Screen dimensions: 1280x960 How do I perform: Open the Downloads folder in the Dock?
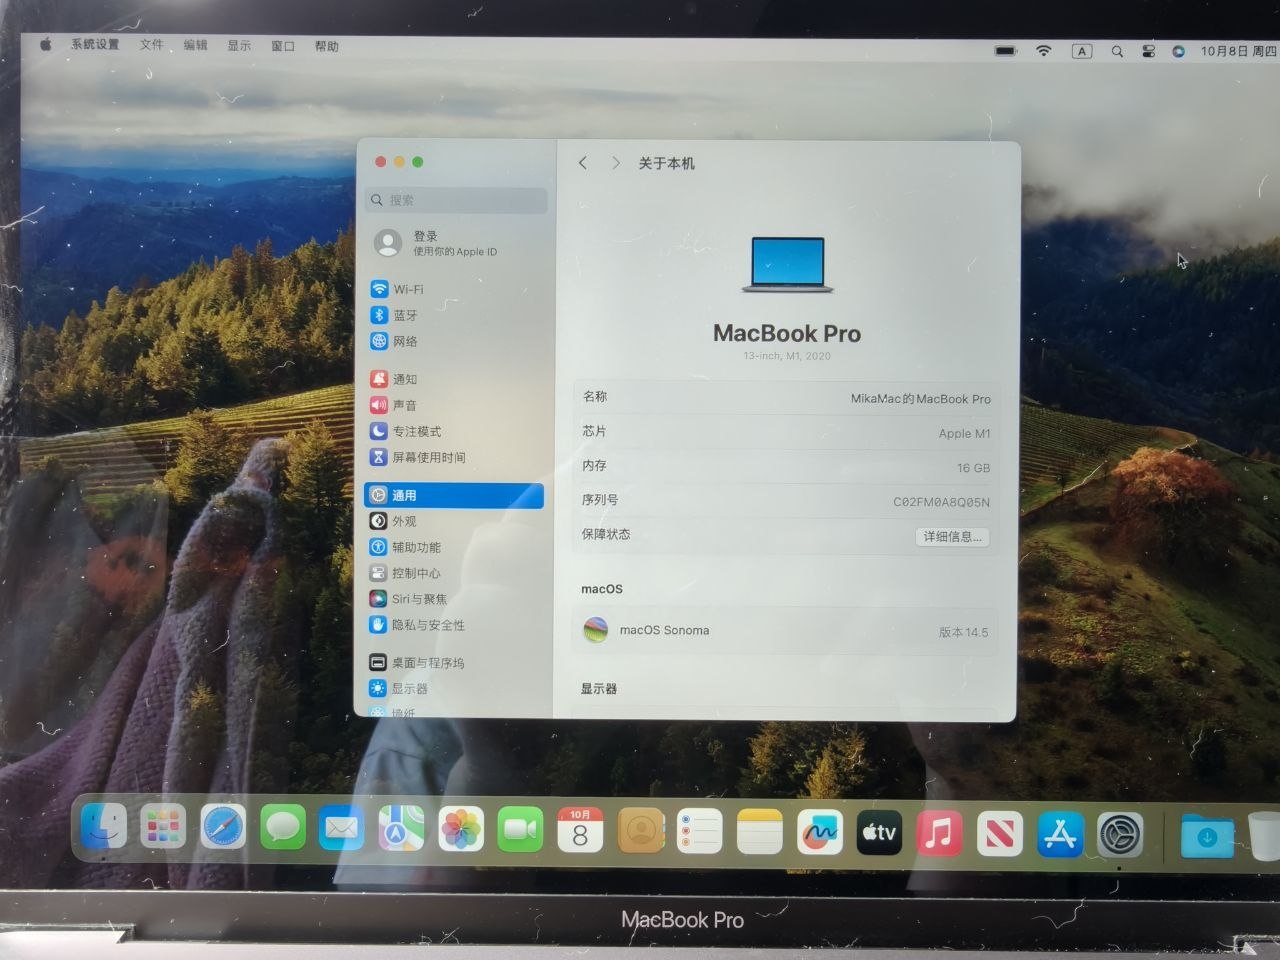pyautogui.click(x=1206, y=835)
